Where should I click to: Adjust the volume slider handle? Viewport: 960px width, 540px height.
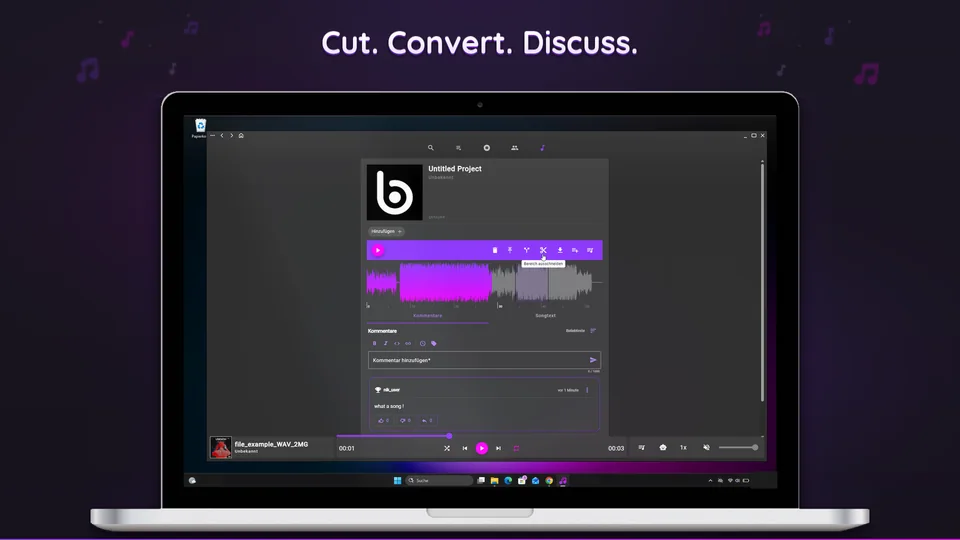tap(755, 448)
